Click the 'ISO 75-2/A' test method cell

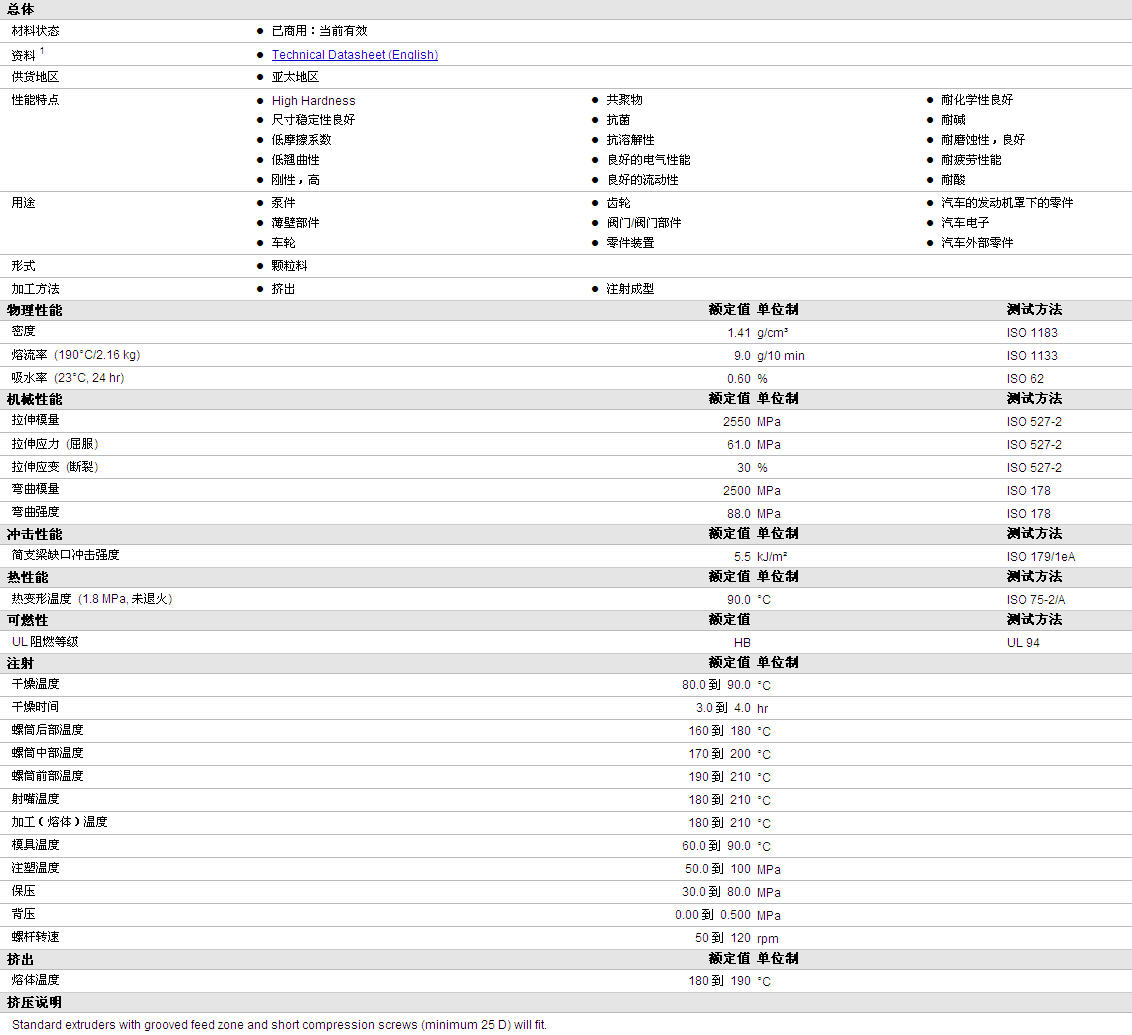tap(1035, 600)
